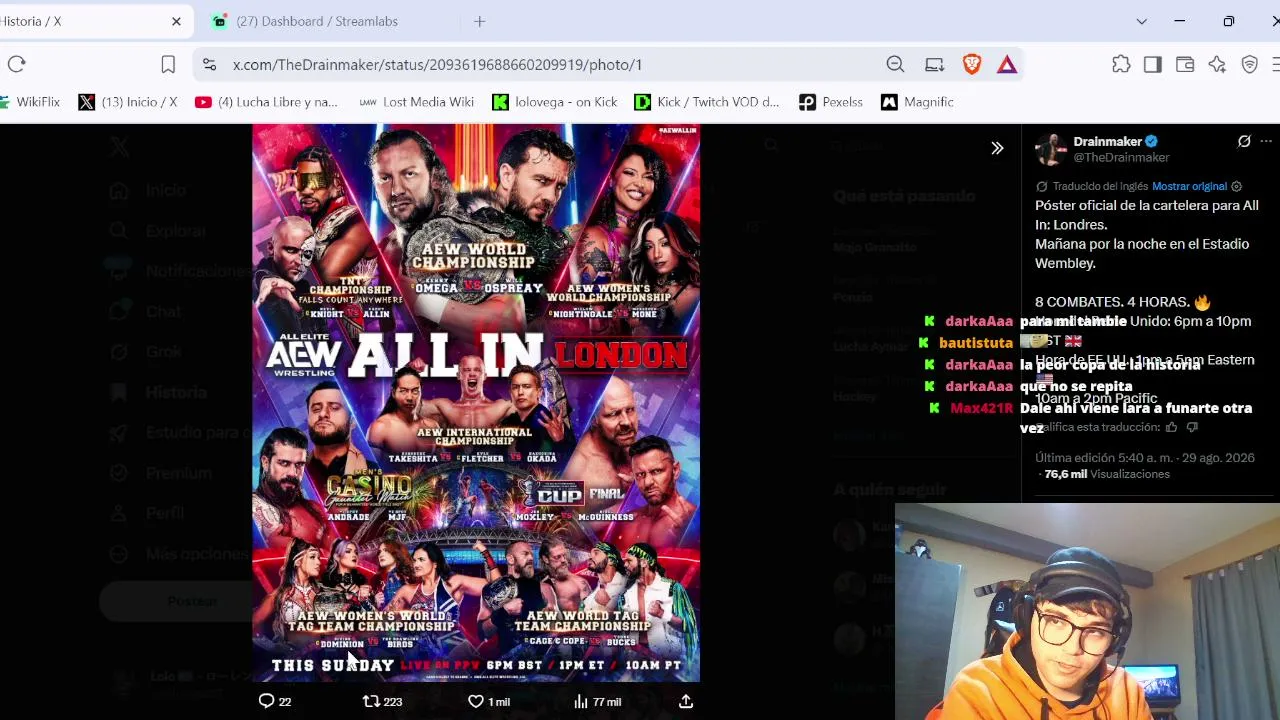1280x720 pixels.
Task: Collapse the post sidebar with double-arrow icon
Action: point(997,148)
